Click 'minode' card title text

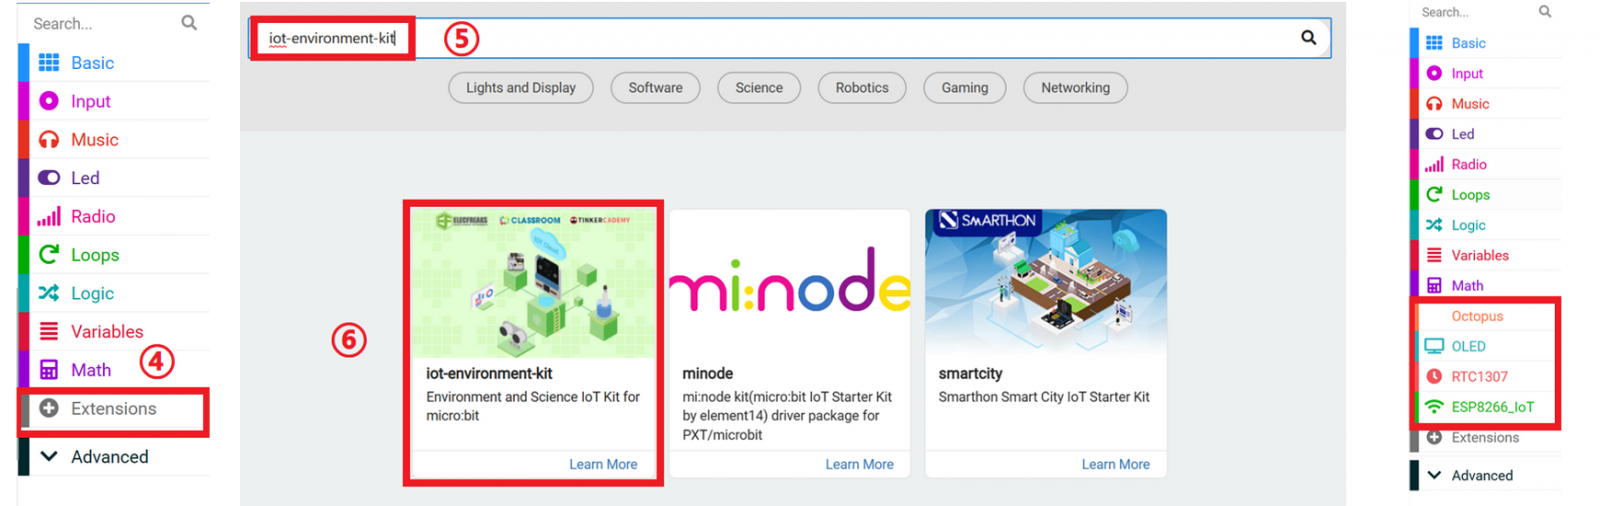[x=707, y=373]
